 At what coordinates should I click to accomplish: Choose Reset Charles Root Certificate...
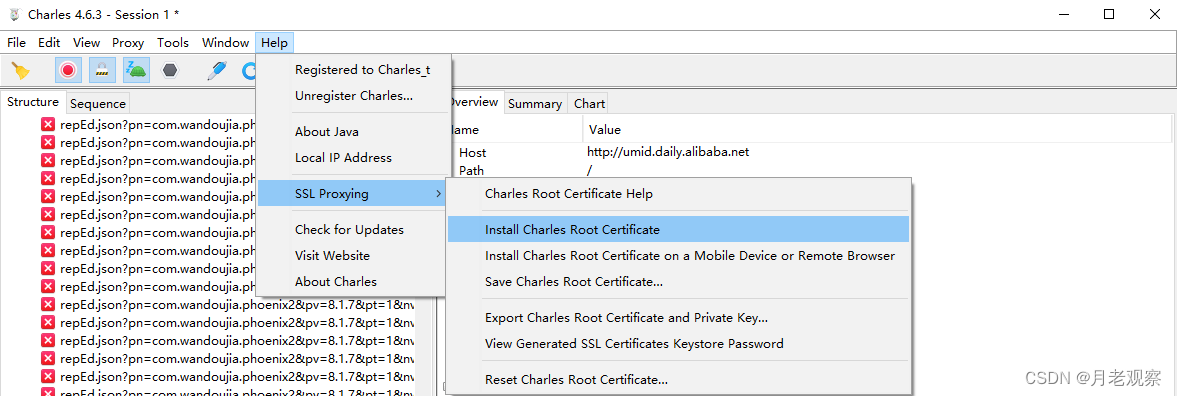click(679, 380)
